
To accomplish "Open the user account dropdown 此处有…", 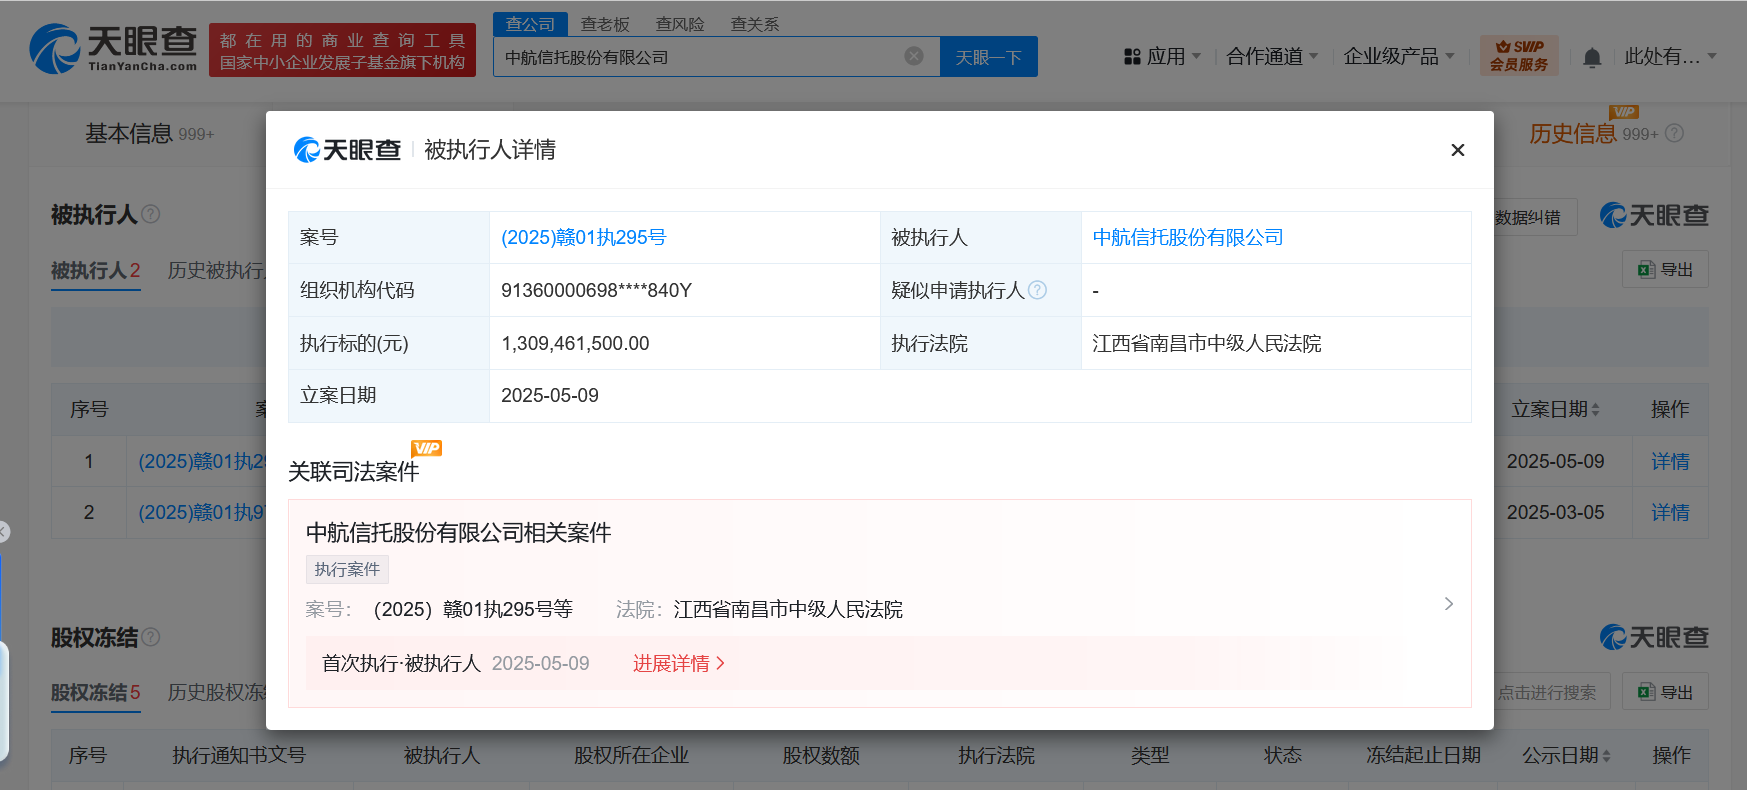I will click(x=1669, y=57).
